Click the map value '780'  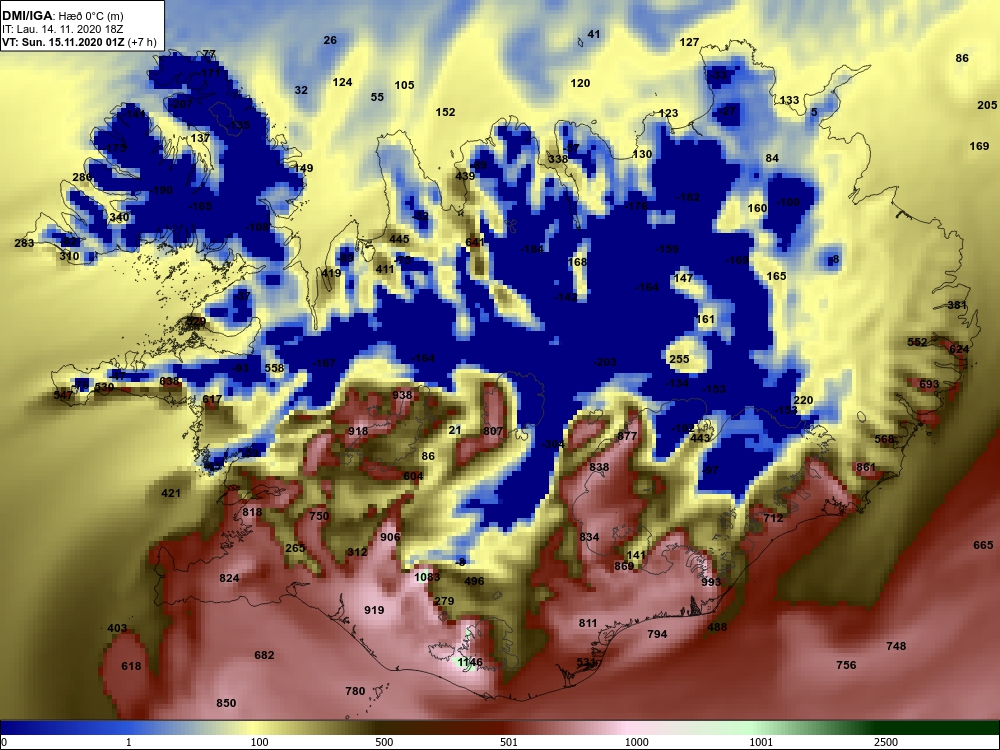click(x=355, y=691)
